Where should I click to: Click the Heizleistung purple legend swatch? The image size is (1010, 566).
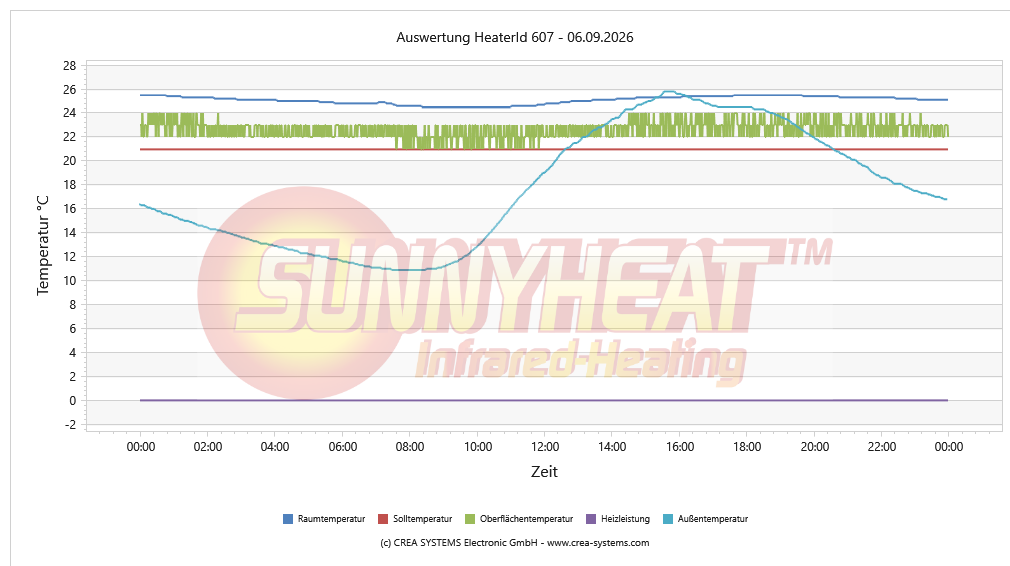591,519
